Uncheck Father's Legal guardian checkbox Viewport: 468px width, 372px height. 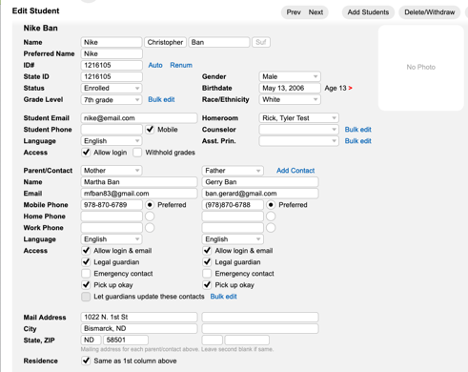(x=207, y=262)
